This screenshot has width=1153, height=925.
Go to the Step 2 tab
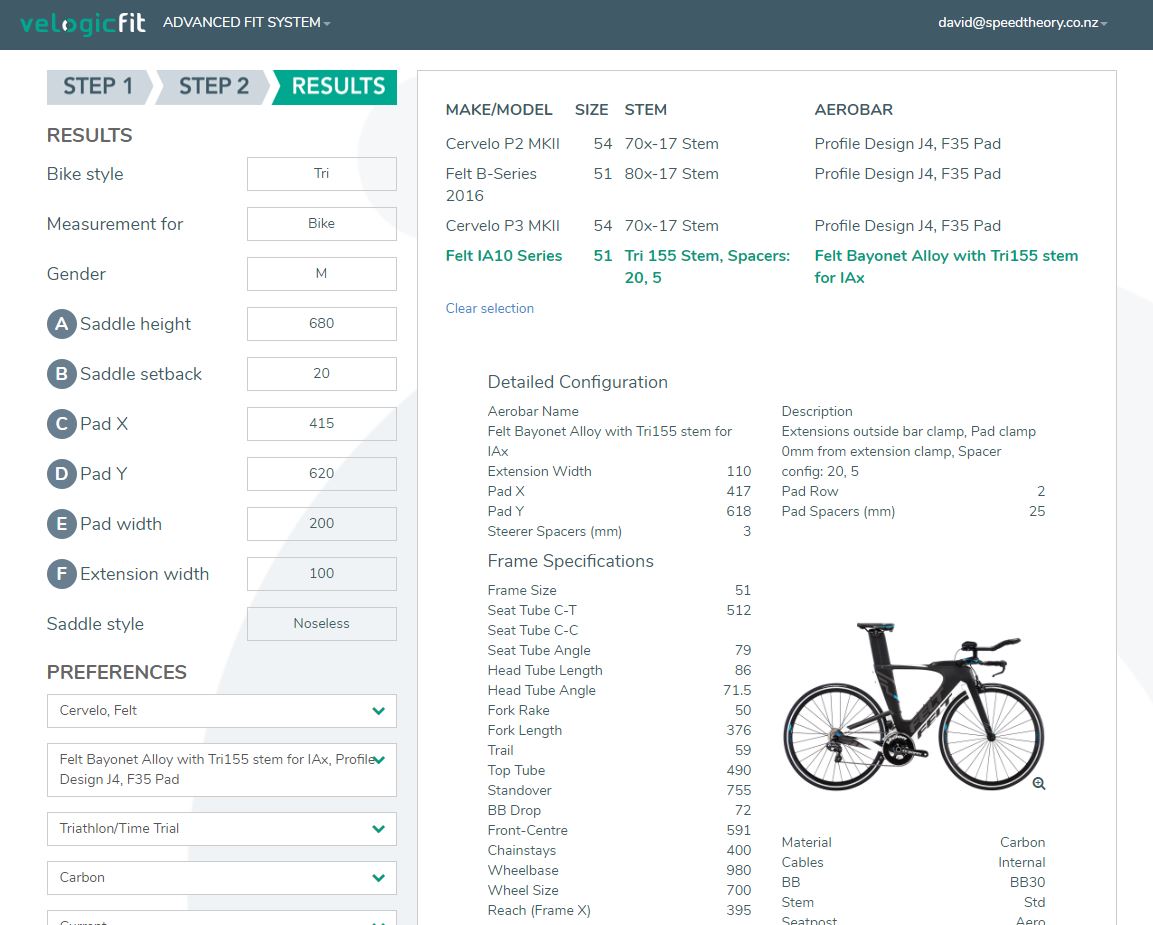pyautogui.click(x=213, y=87)
